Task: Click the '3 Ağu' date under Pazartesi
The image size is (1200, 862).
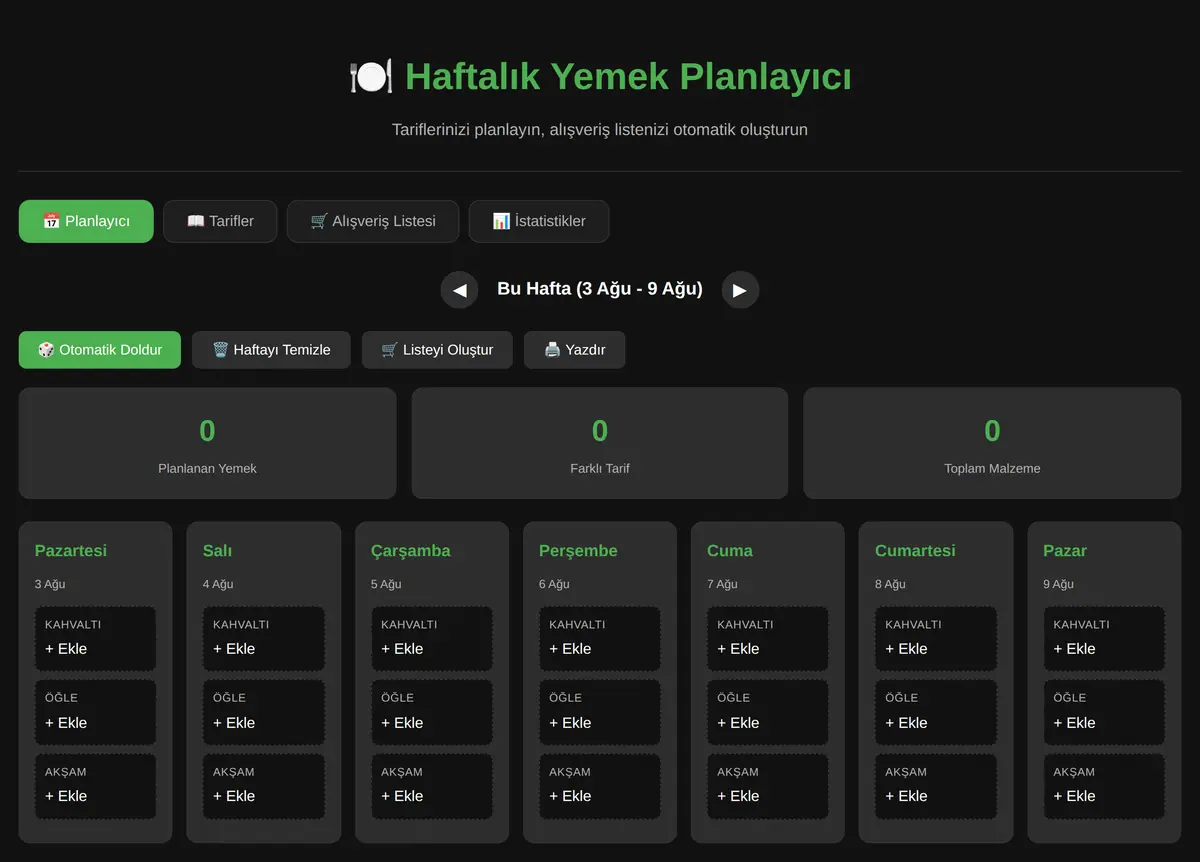Action: (50, 584)
